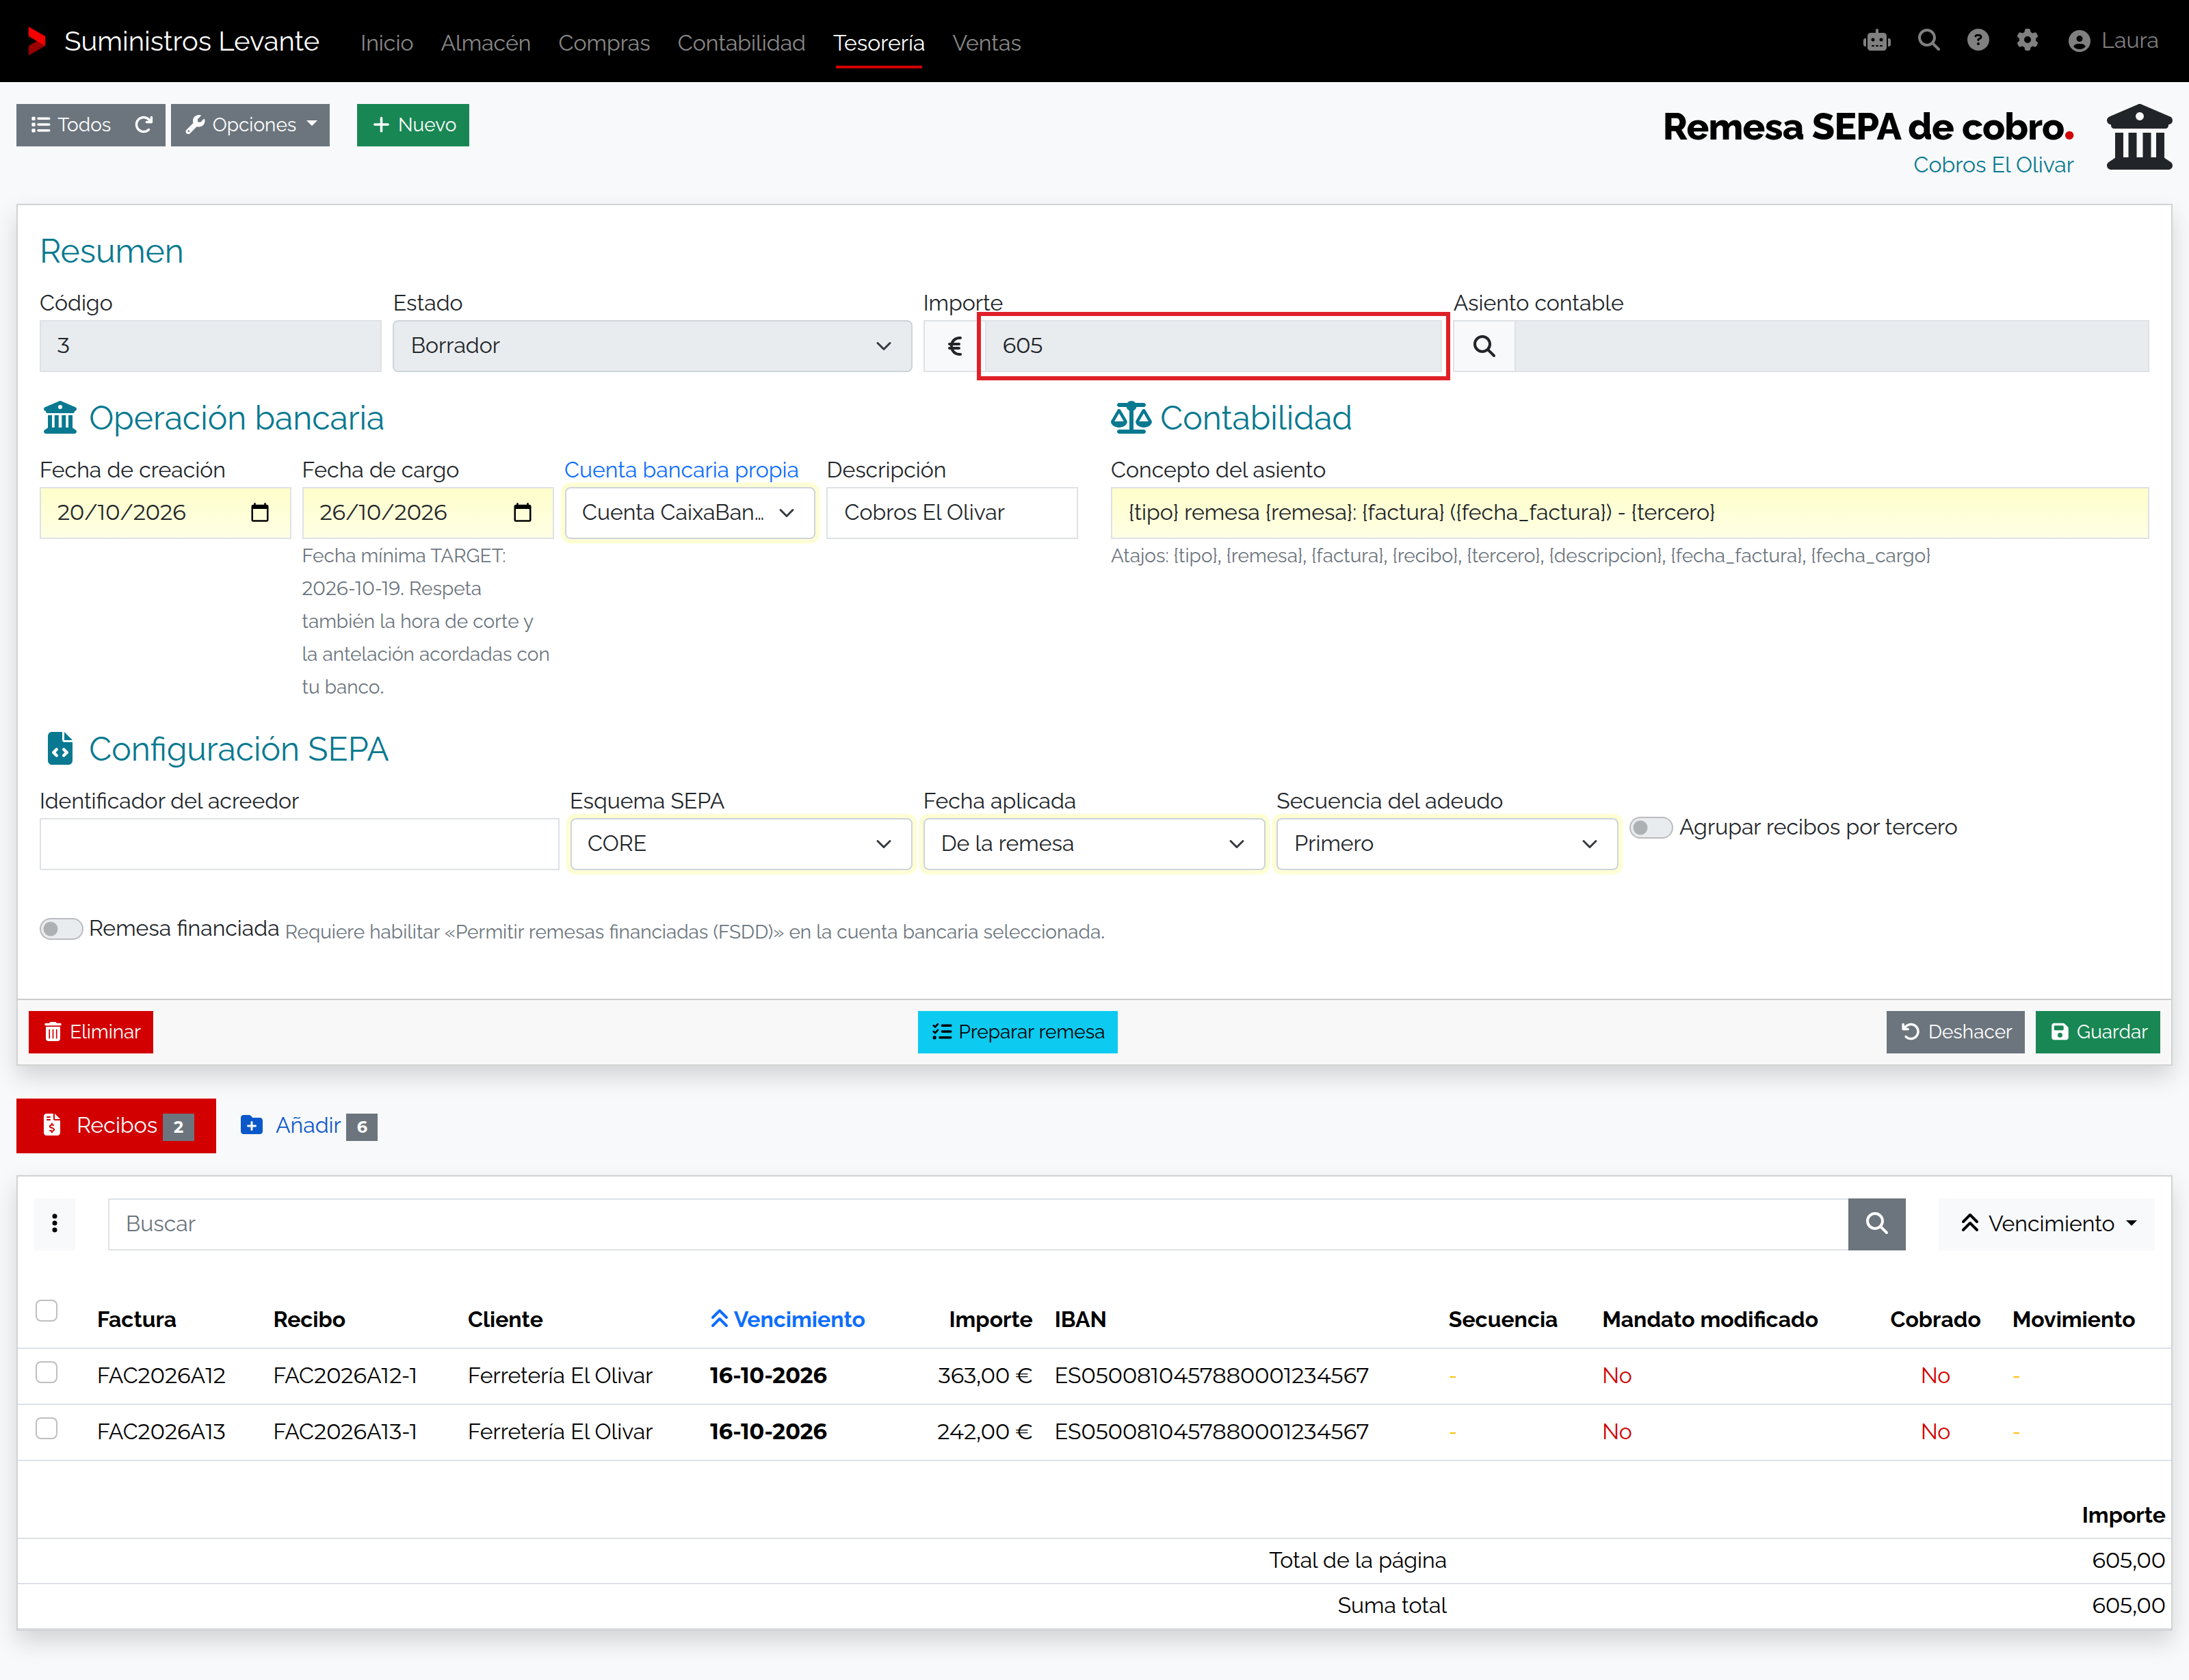Click Cobros El Olivar subtitle under page title
This screenshot has width=2189, height=1680.
click(1992, 165)
